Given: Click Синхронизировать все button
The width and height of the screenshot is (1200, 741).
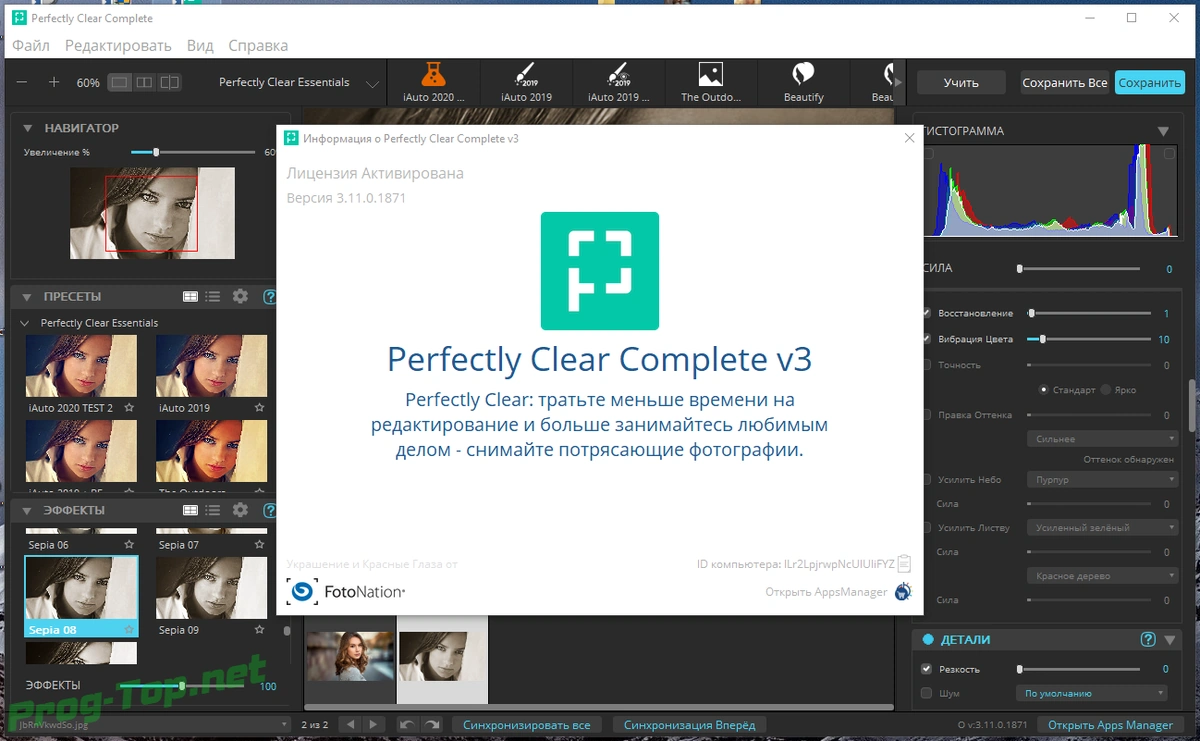Looking at the screenshot, I should [x=526, y=725].
